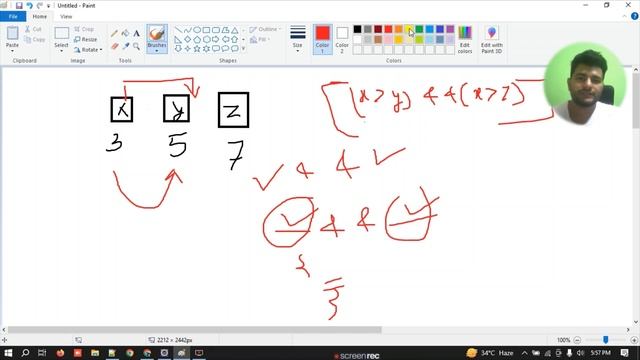Click the Crop button
The image size is (640, 360).
pos(84,29)
